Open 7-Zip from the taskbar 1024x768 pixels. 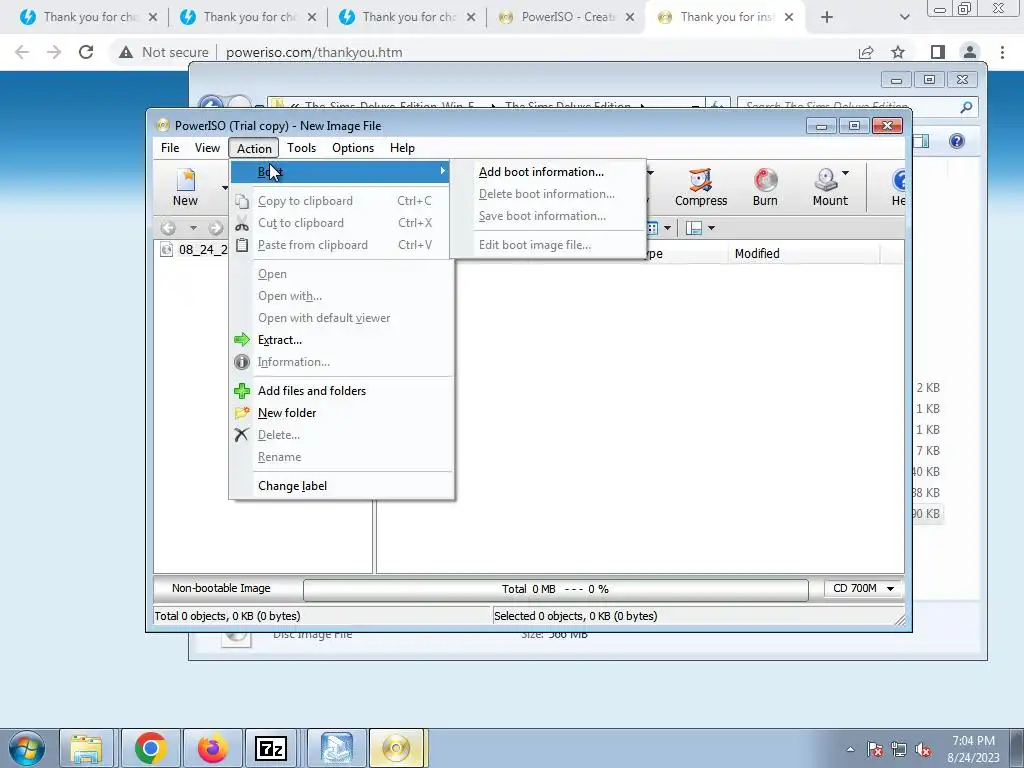click(x=271, y=748)
